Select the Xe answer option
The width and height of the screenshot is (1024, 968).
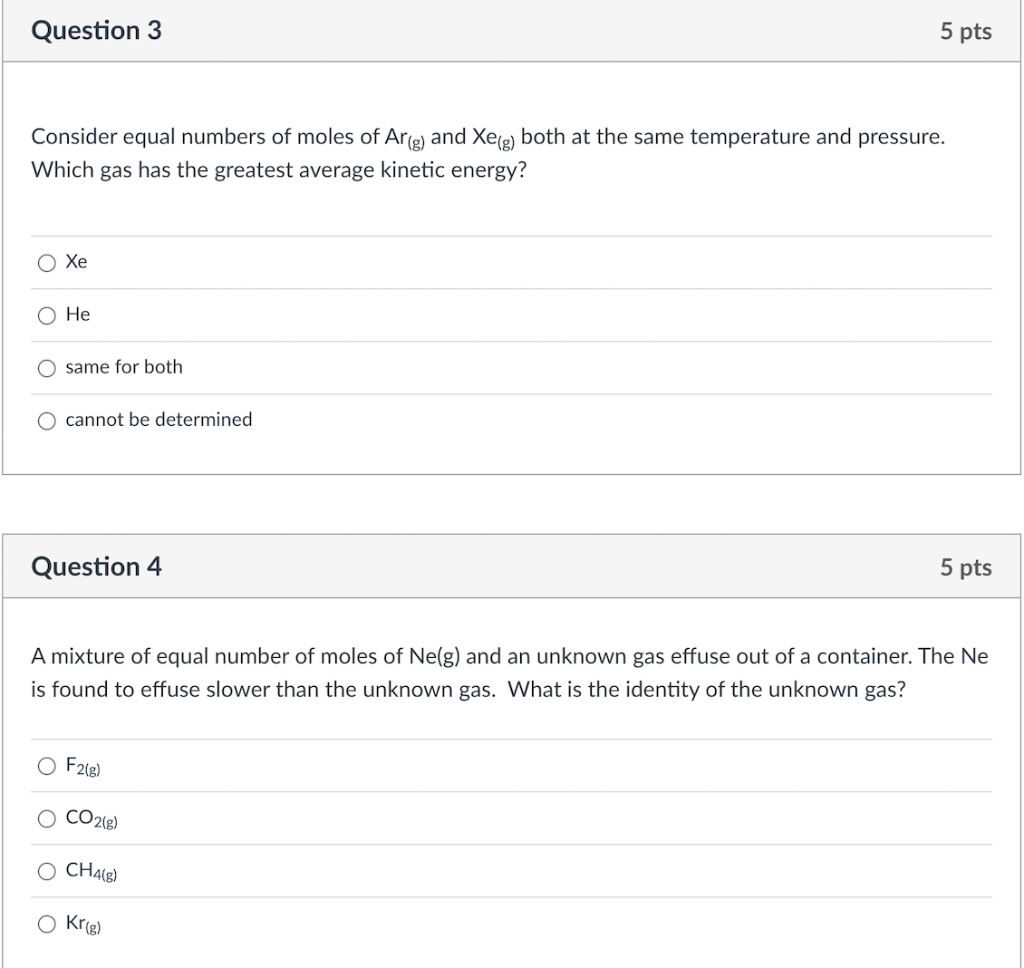point(46,262)
